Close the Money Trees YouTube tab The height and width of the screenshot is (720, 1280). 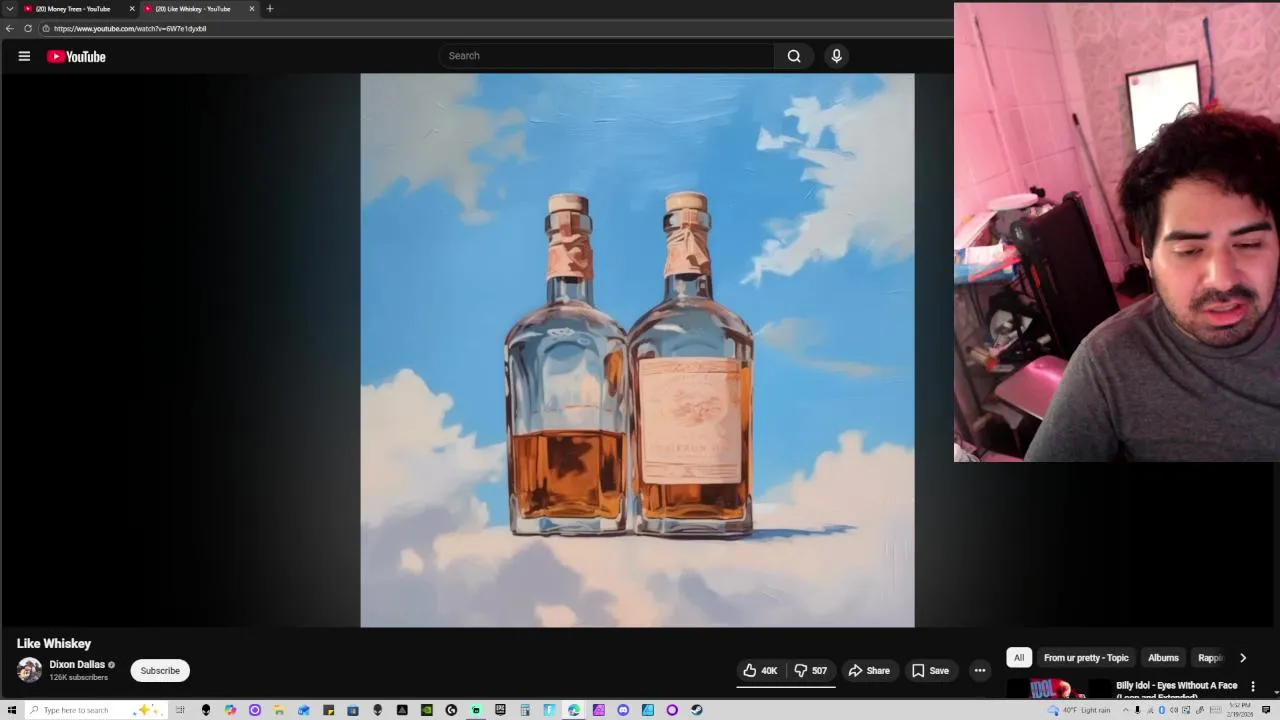point(131,9)
